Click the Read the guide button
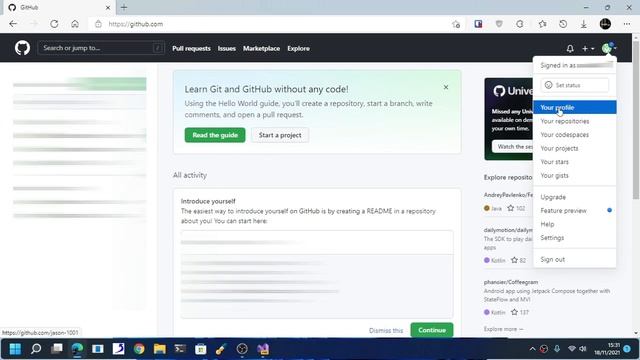 coord(215,135)
